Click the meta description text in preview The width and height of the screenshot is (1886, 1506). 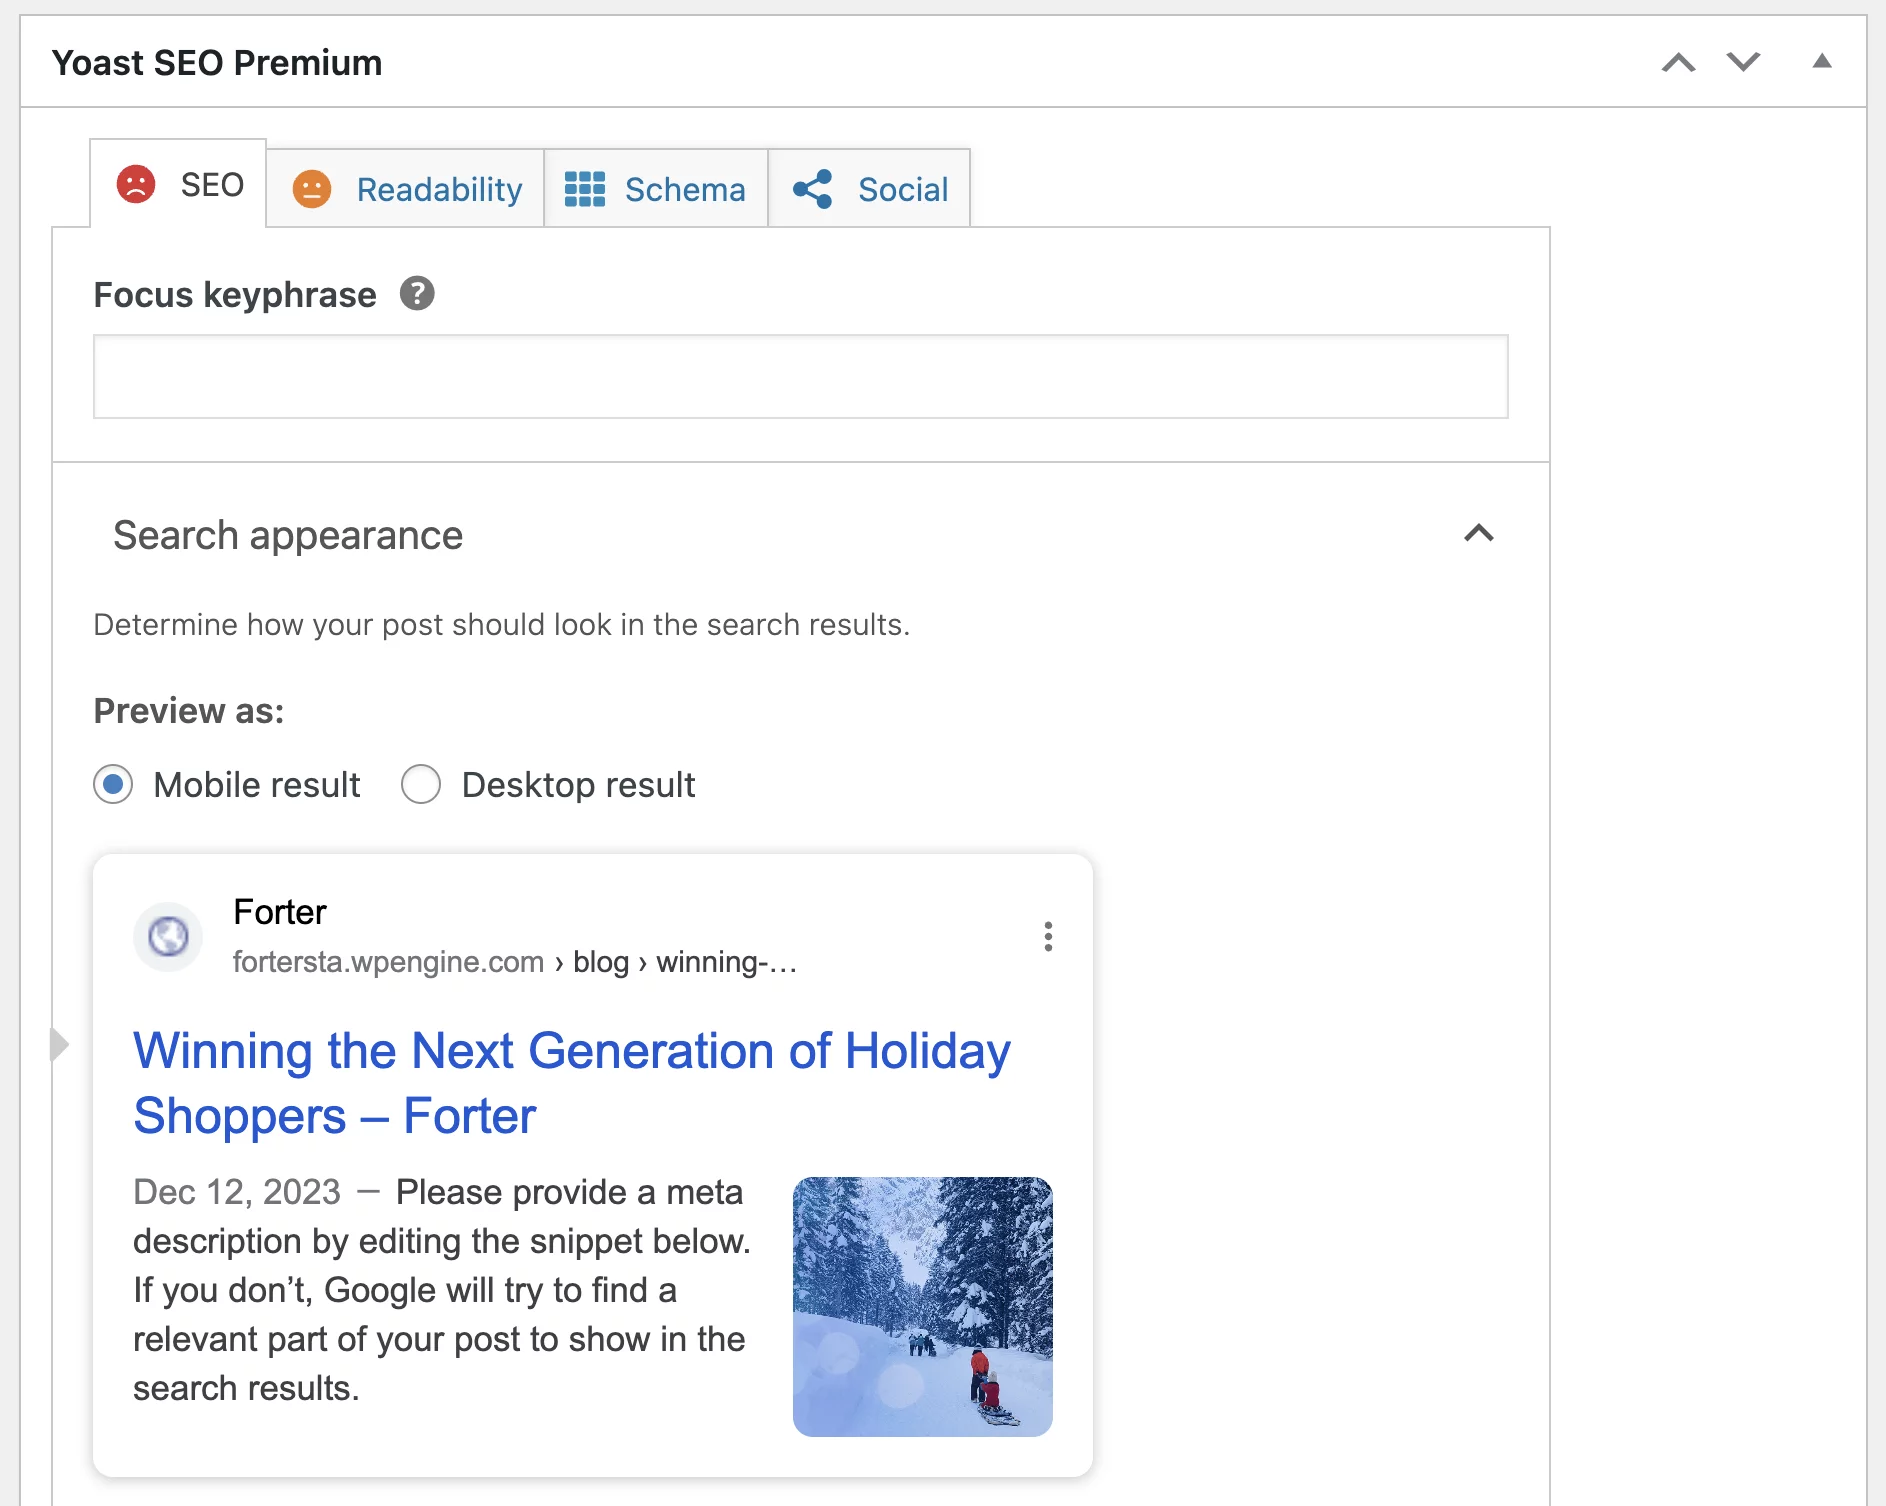442,1290
